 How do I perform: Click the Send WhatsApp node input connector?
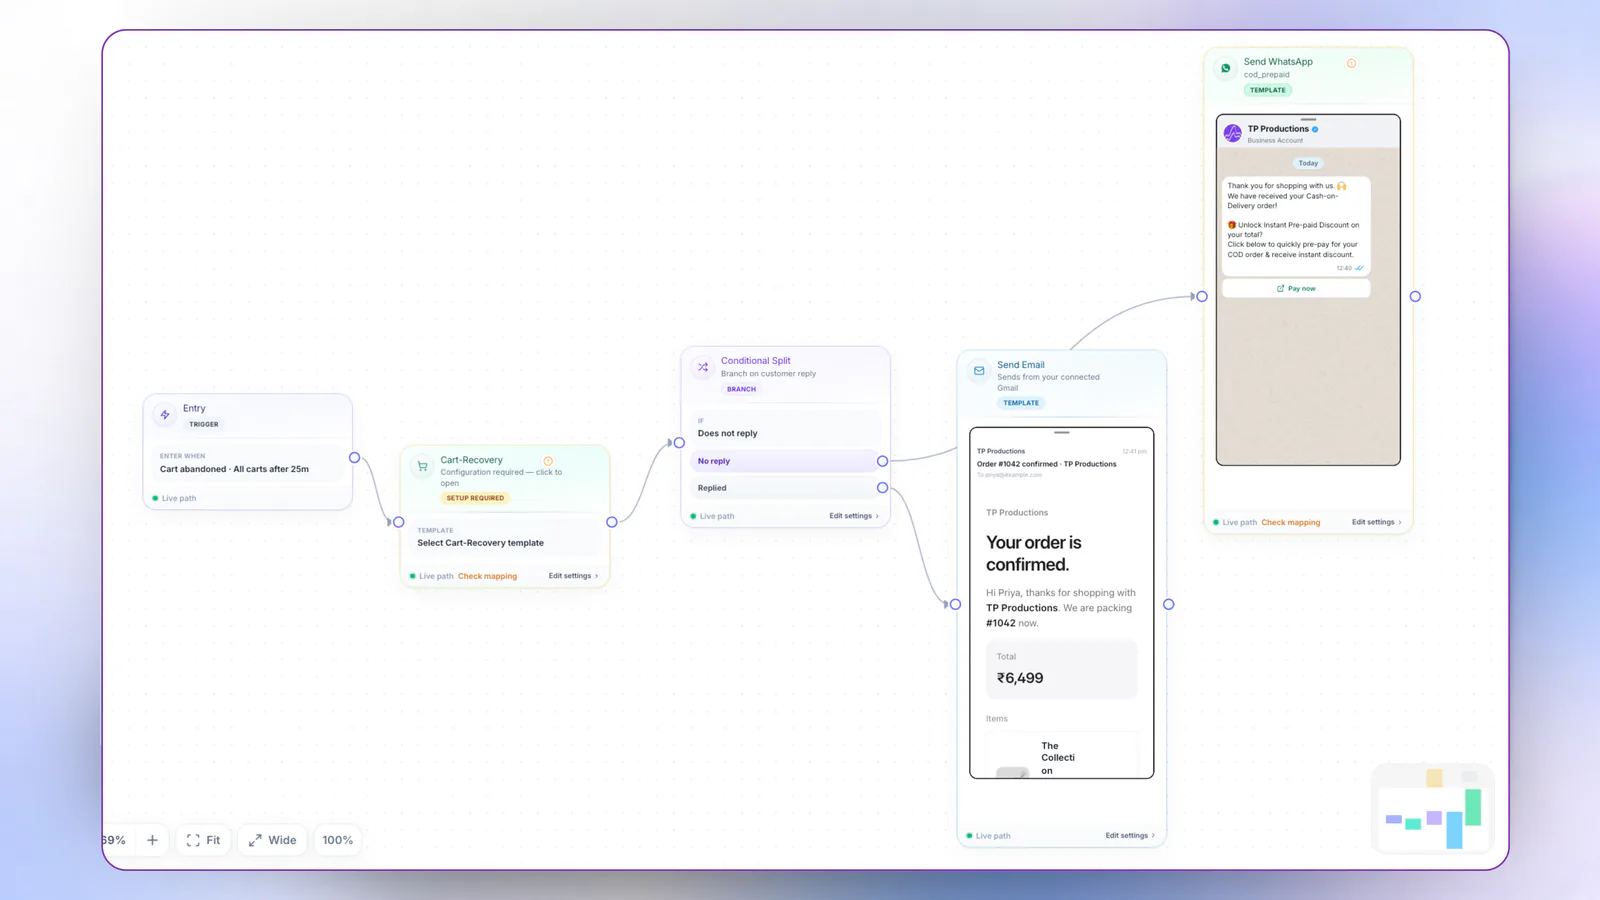coord(1202,296)
